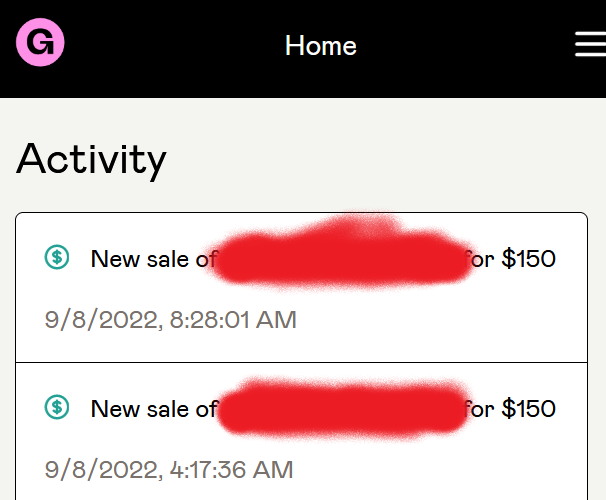Click the Activity heading
This screenshot has width=606, height=500.
(91, 159)
